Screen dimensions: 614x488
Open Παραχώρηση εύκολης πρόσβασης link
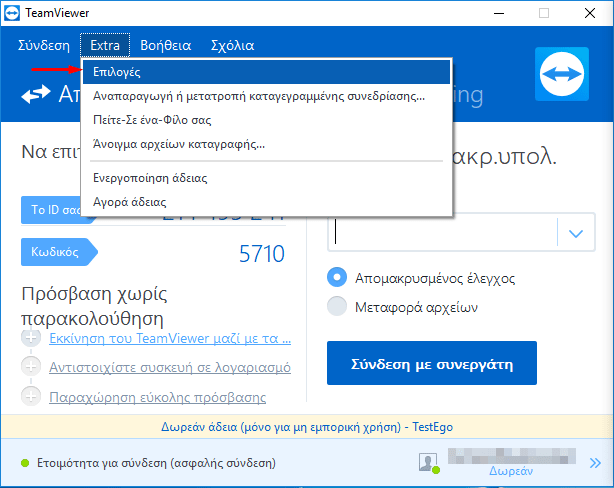[x=157, y=398]
